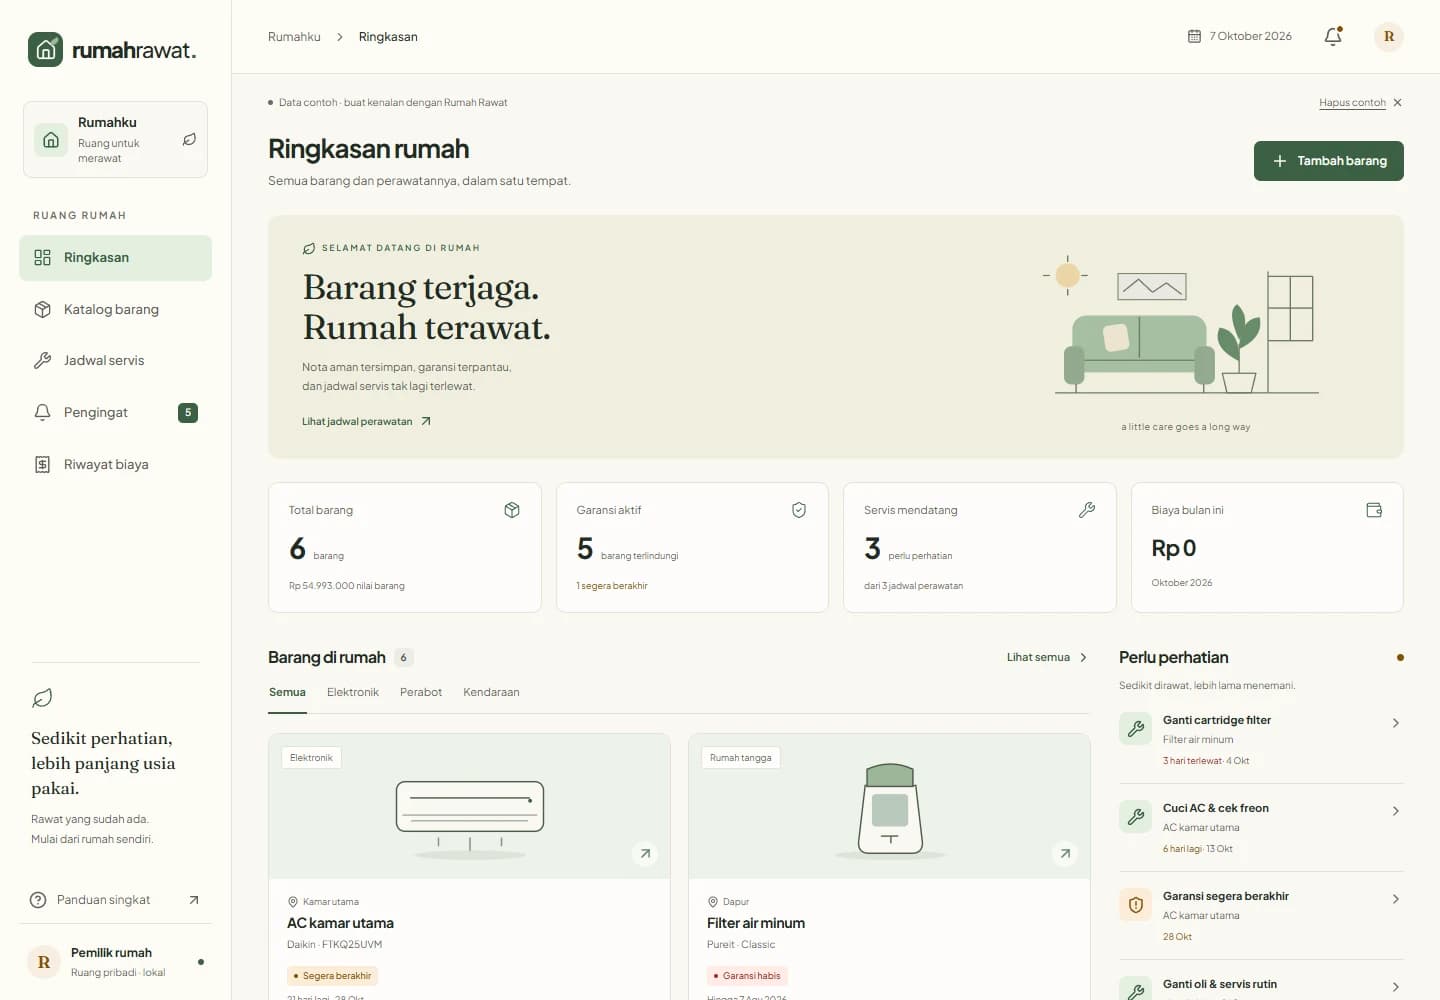Click the leaf icon in Rumahku card

[189, 139]
